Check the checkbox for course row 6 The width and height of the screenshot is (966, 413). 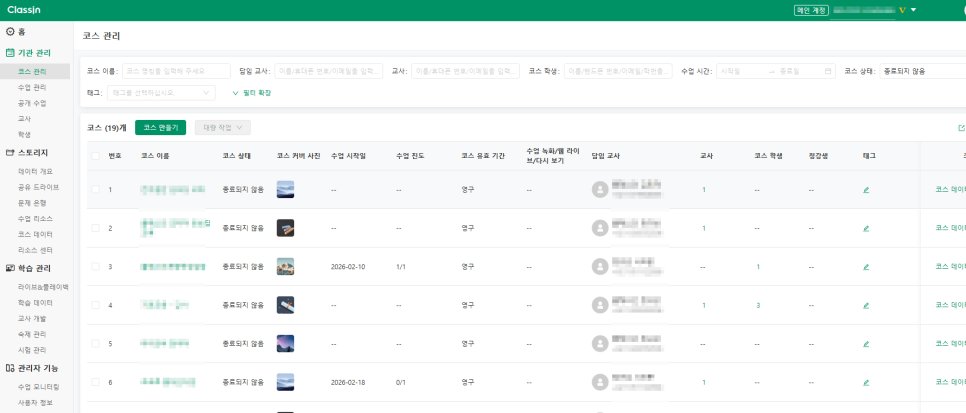pyautogui.click(x=95, y=382)
